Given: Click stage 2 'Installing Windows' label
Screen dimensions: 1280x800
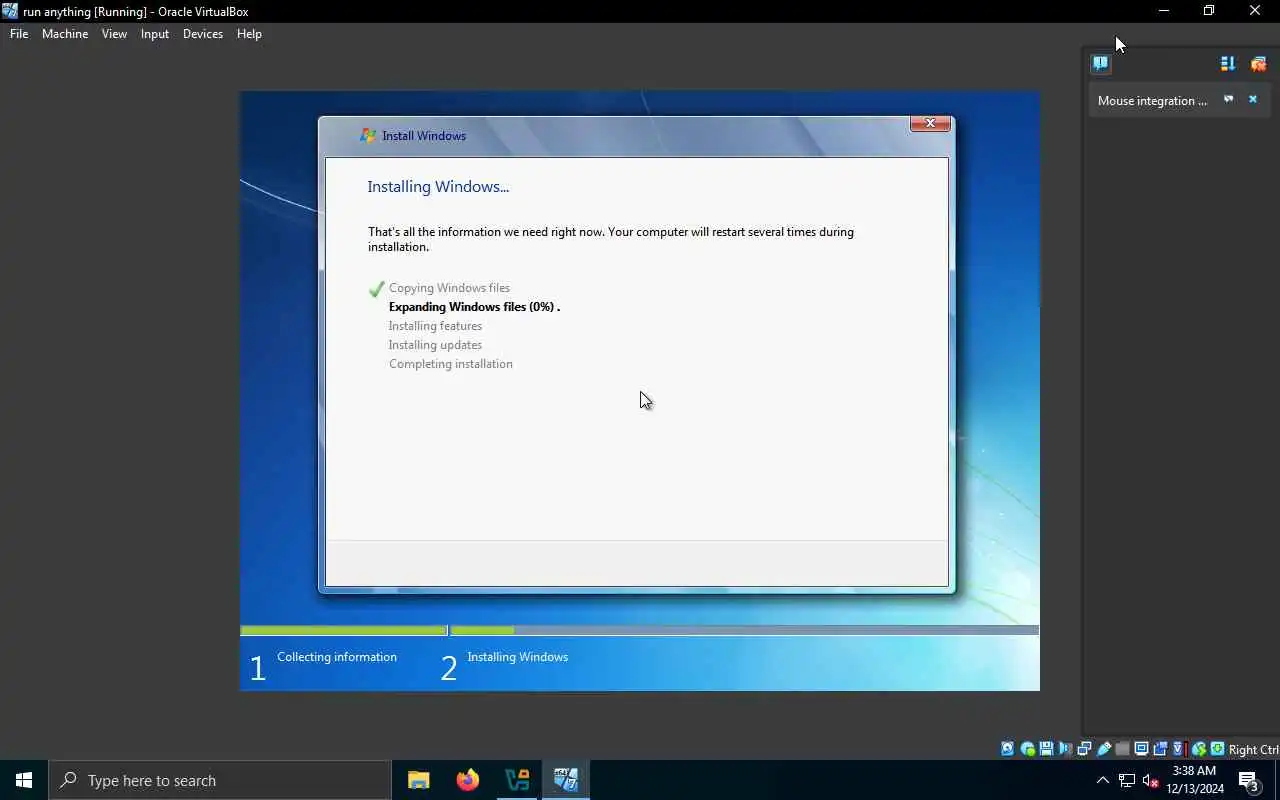Looking at the screenshot, I should coord(517,656).
